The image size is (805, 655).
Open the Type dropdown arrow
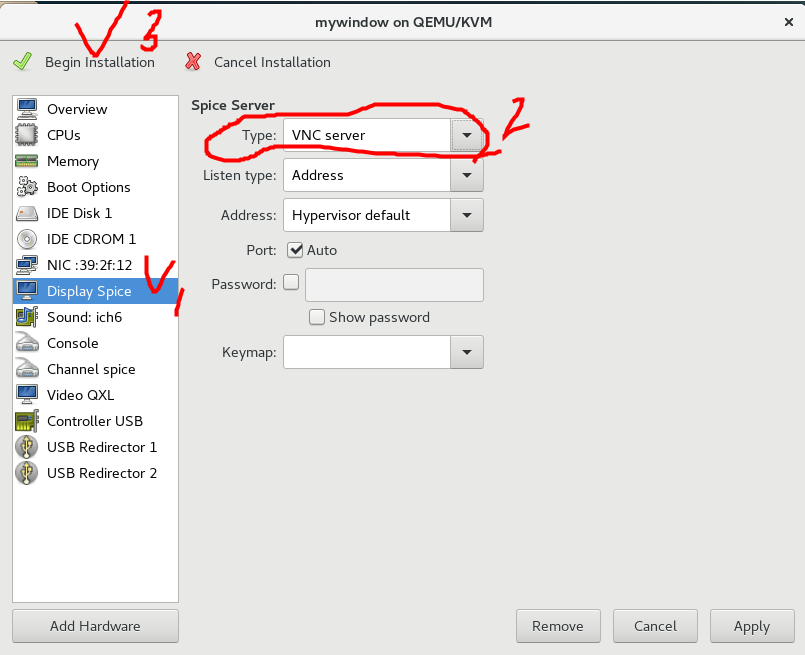467,135
